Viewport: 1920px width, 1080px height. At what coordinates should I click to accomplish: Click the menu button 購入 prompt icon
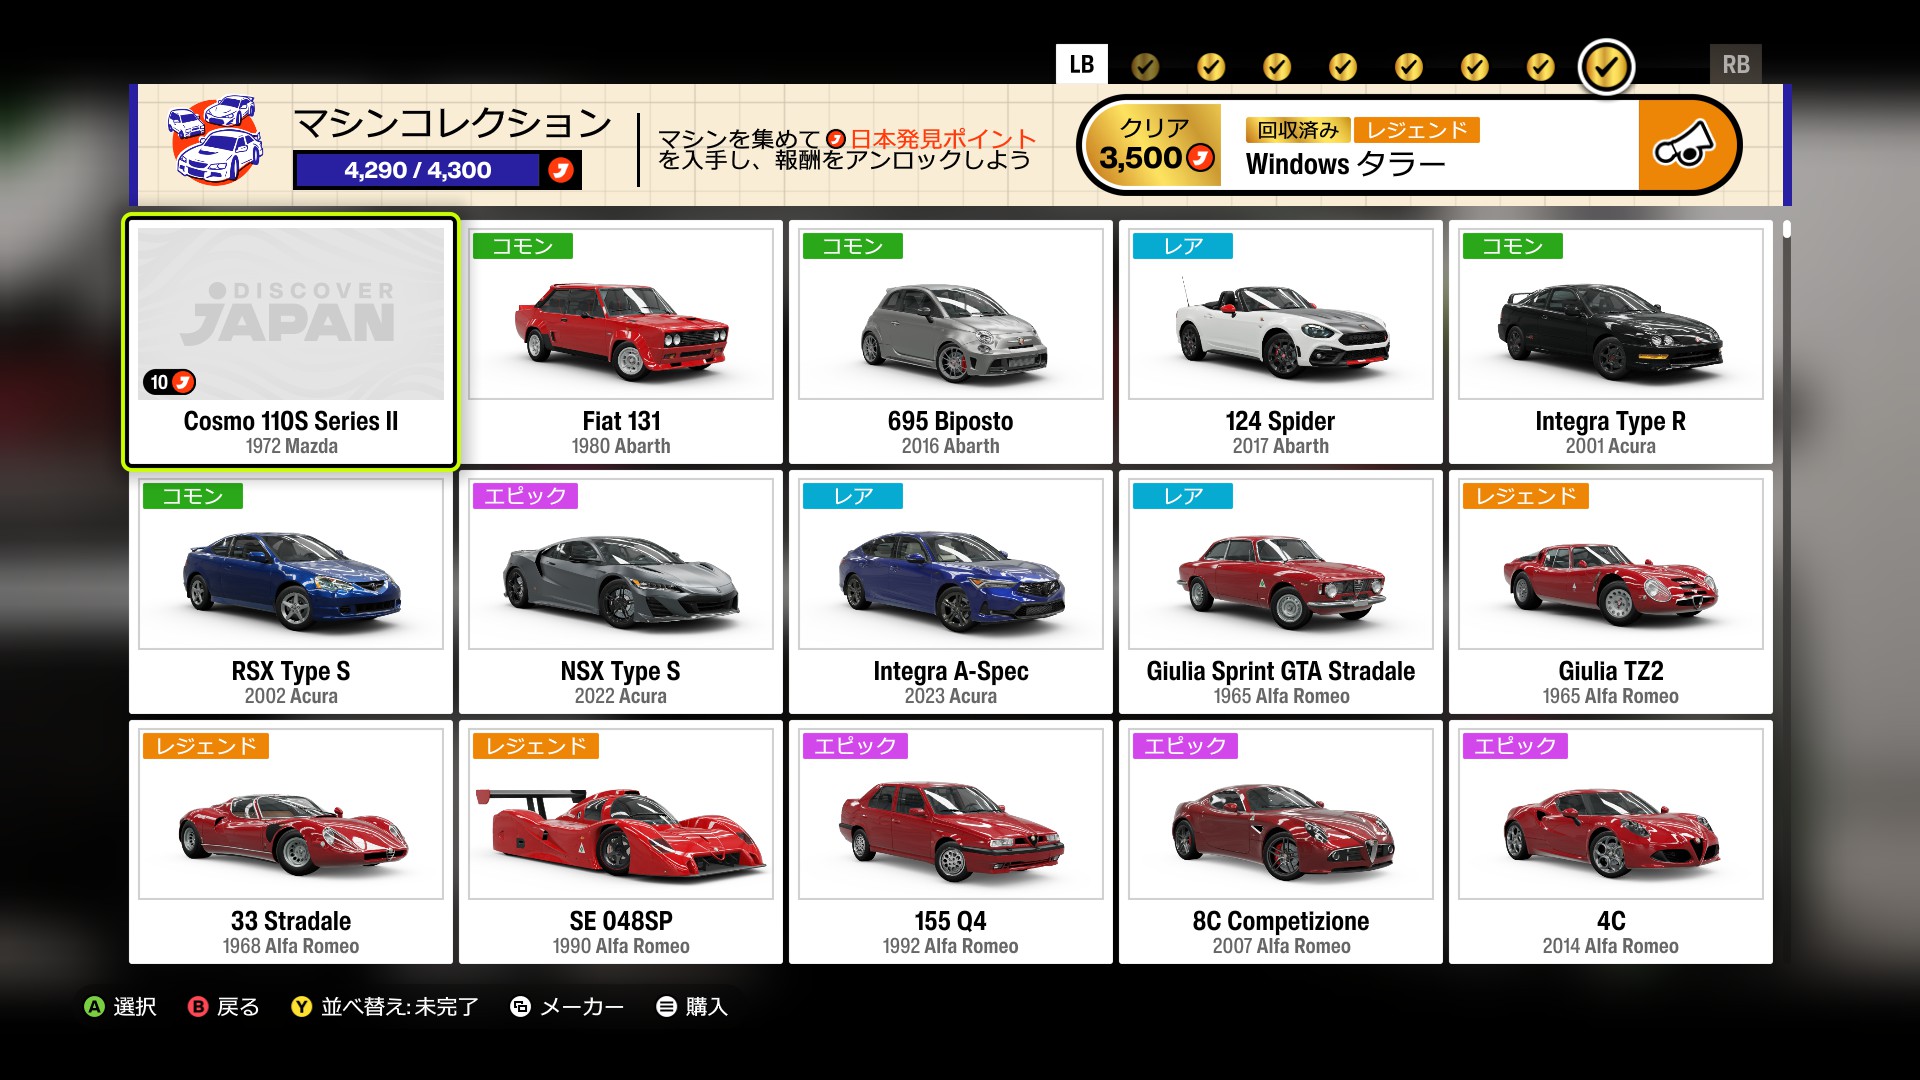(x=666, y=1007)
